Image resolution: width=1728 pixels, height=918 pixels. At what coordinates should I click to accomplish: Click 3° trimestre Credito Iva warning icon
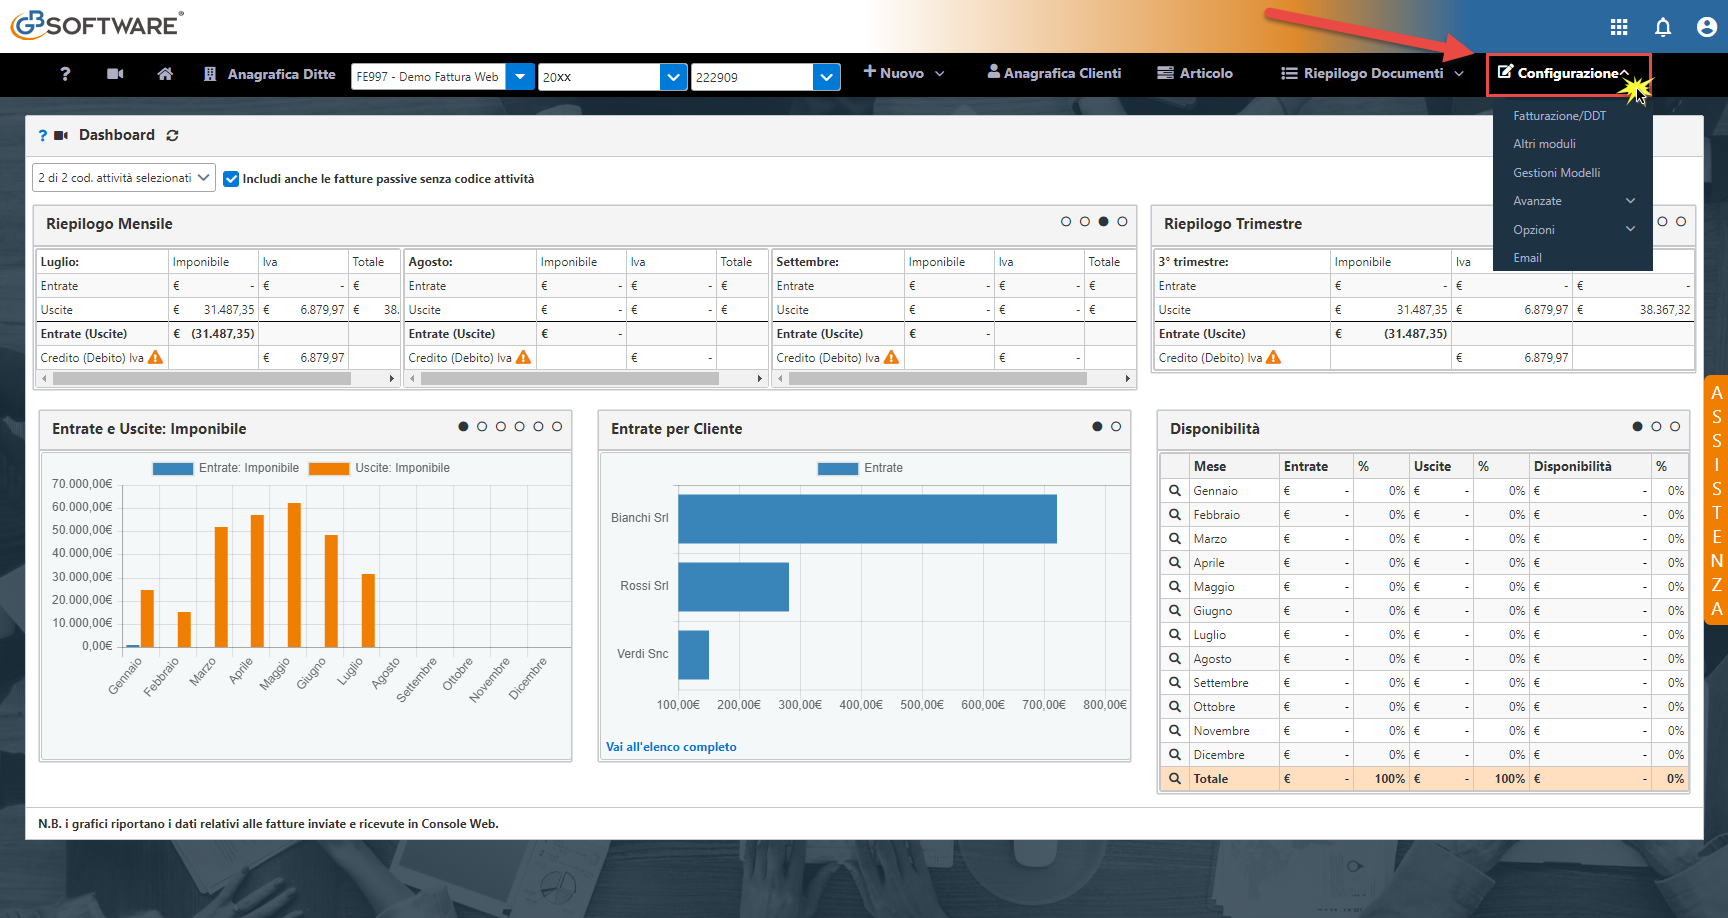point(1273,357)
